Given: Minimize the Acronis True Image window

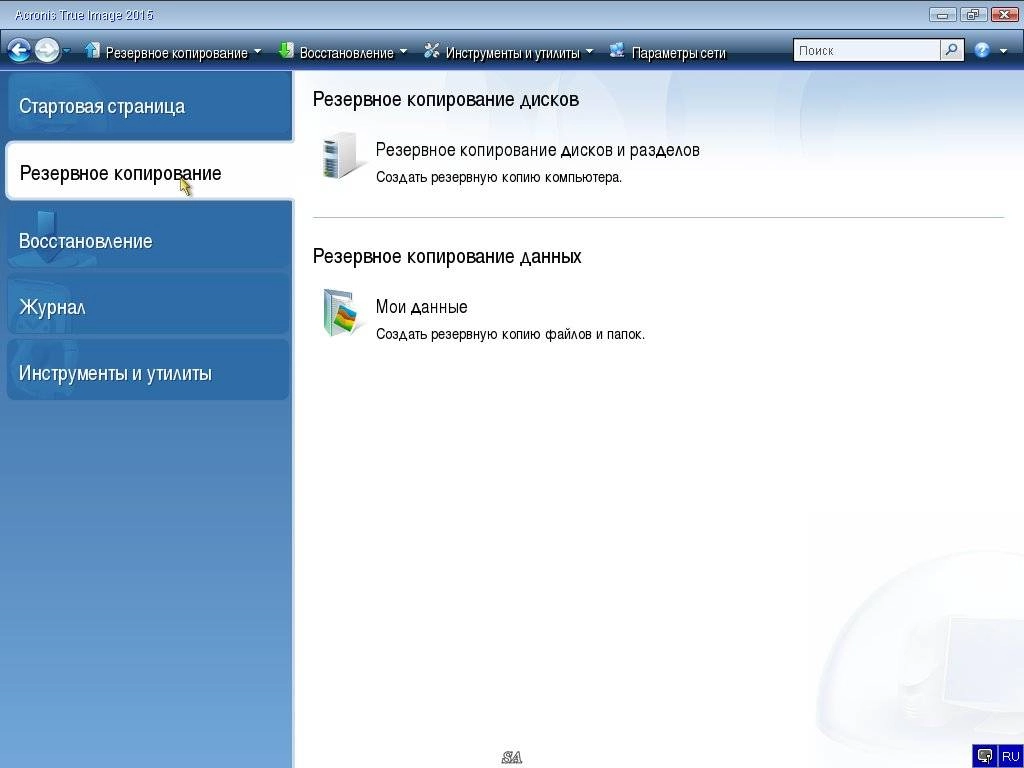Looking at the screenshot, I should [942, 15].
